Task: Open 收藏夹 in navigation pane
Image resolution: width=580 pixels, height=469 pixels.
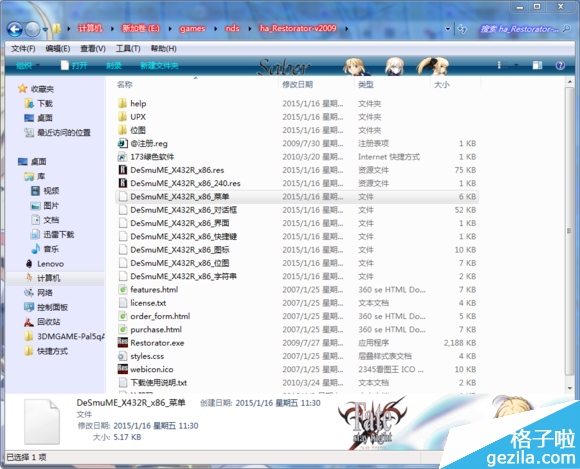Action: pyautogui.click(x=36, y=89)
